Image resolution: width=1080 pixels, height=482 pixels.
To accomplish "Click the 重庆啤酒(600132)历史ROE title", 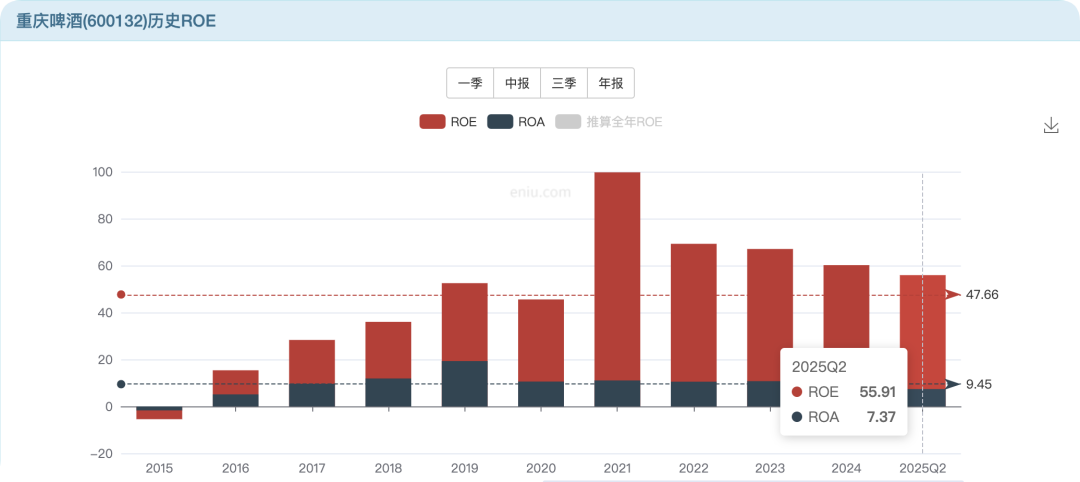I will [116, 20].
